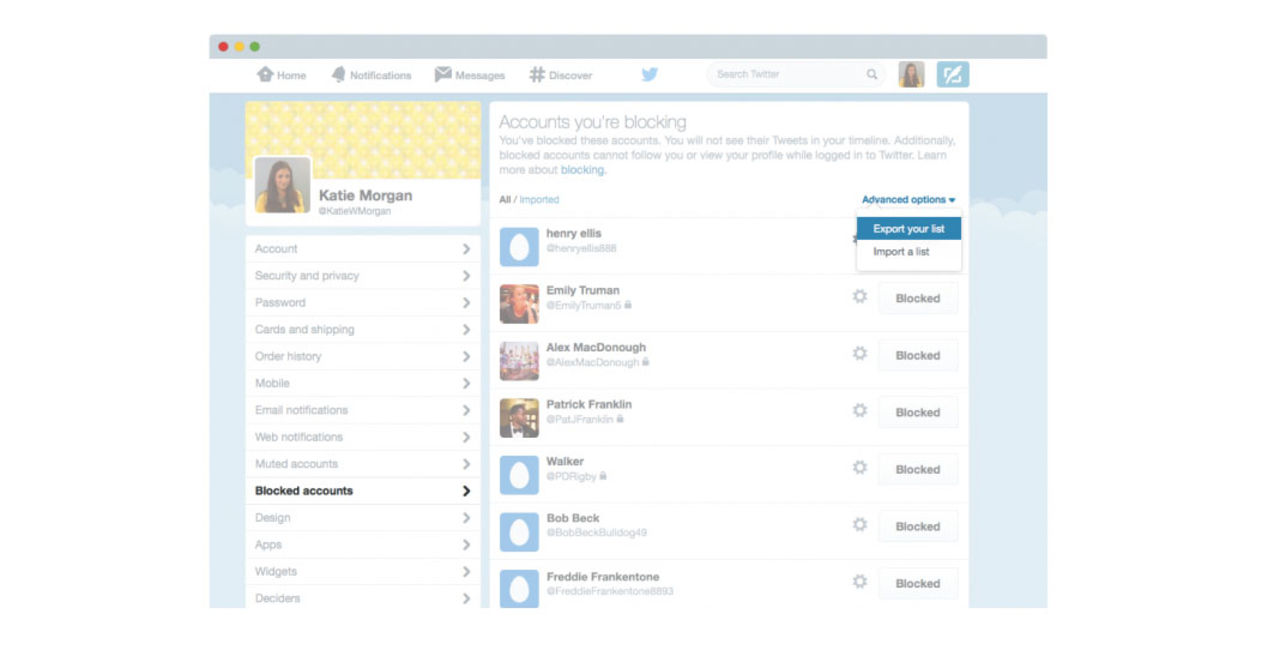This screenshot has height=650, width=1280.
Task: Unblock Bob Beck using Blocked button
Action: pyautogui.click(x=917, y=526)
